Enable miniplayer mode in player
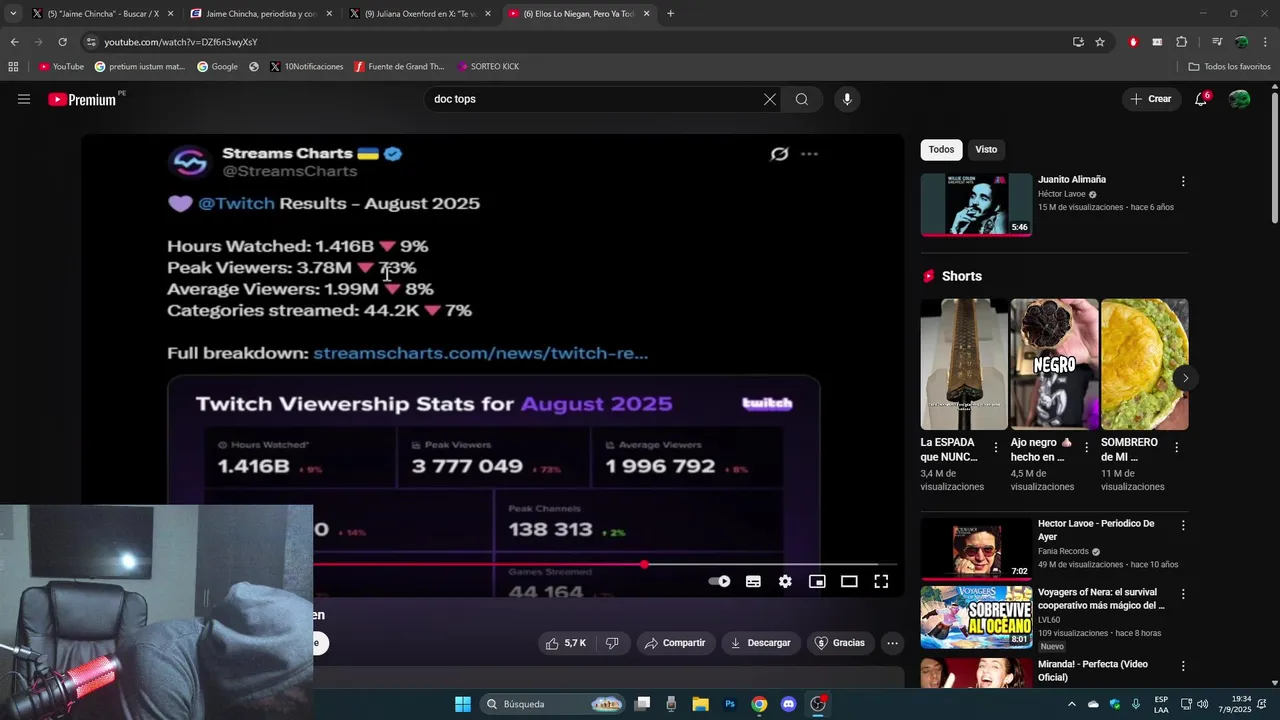 pyautogui.click(x=817, y=581)
